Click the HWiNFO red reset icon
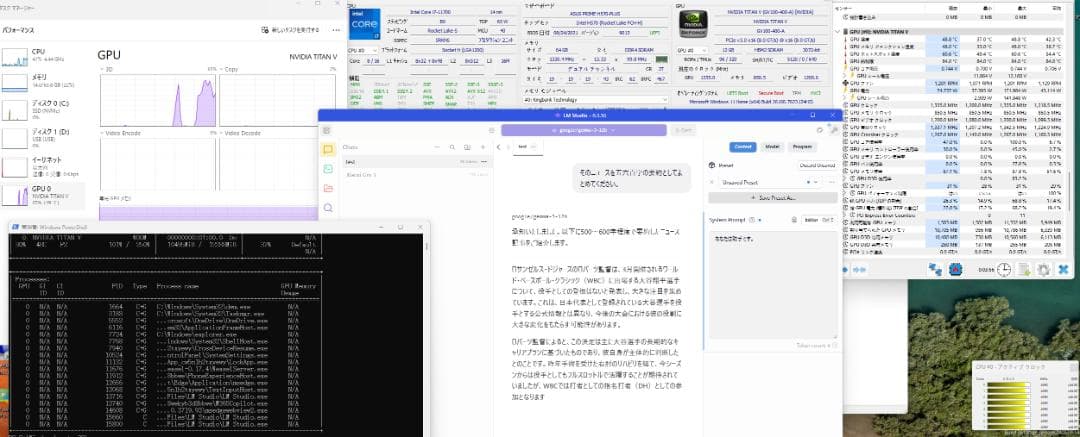 point(955,270)
